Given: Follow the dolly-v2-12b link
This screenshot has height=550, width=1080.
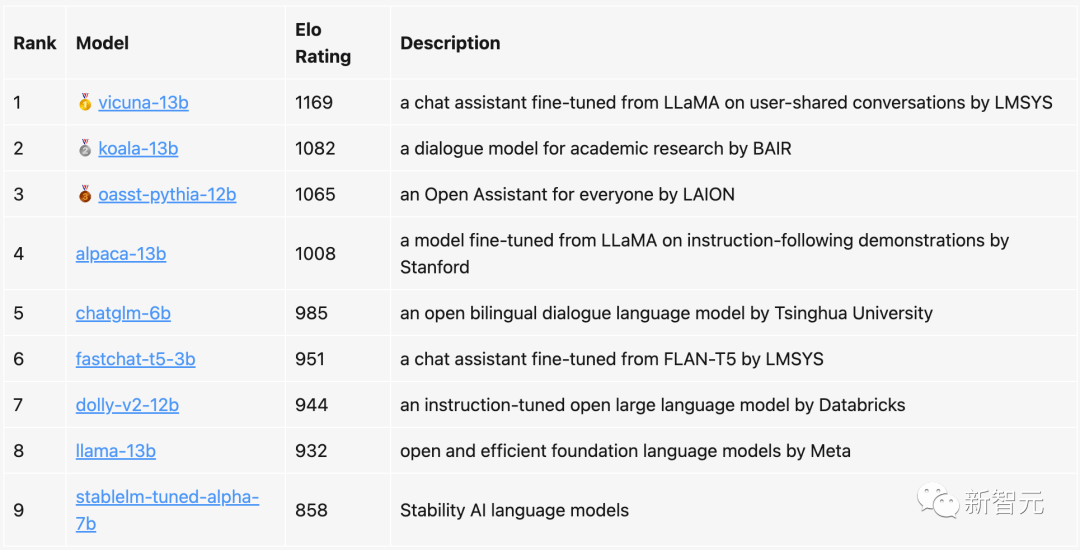Looking at the screenshot, I should 127,405.
